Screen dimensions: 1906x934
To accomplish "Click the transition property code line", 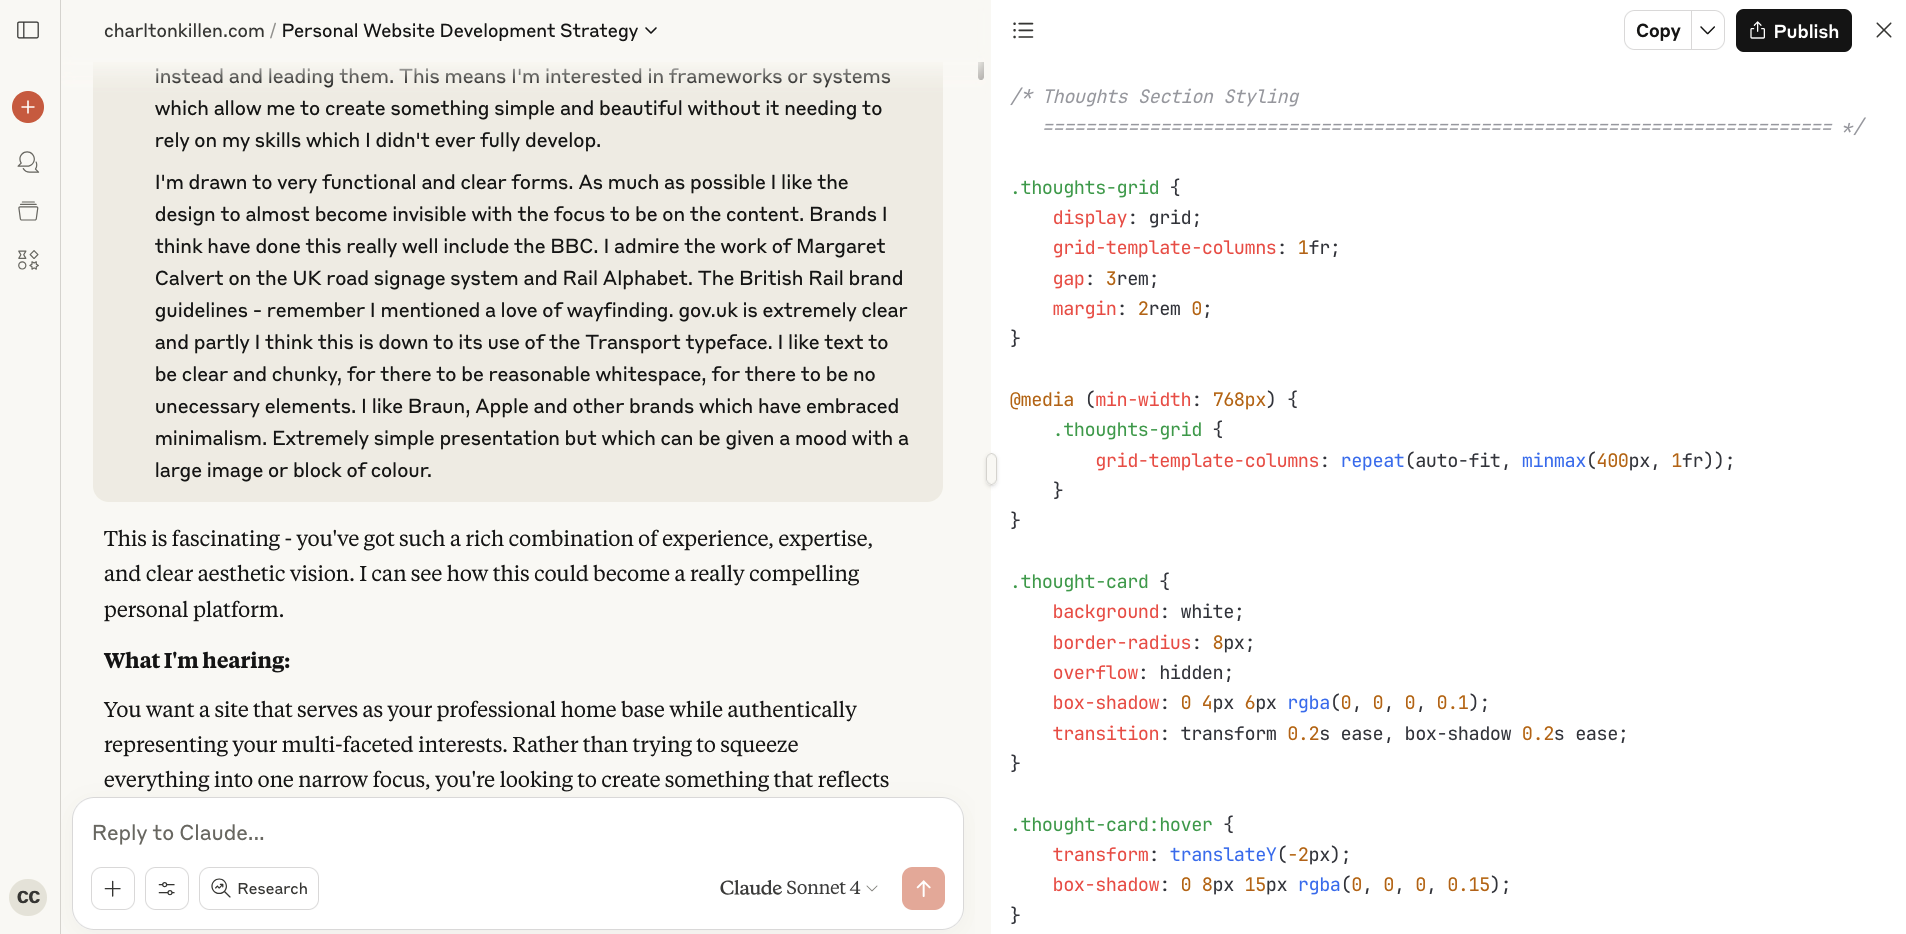I will [x=1340, y=734].
